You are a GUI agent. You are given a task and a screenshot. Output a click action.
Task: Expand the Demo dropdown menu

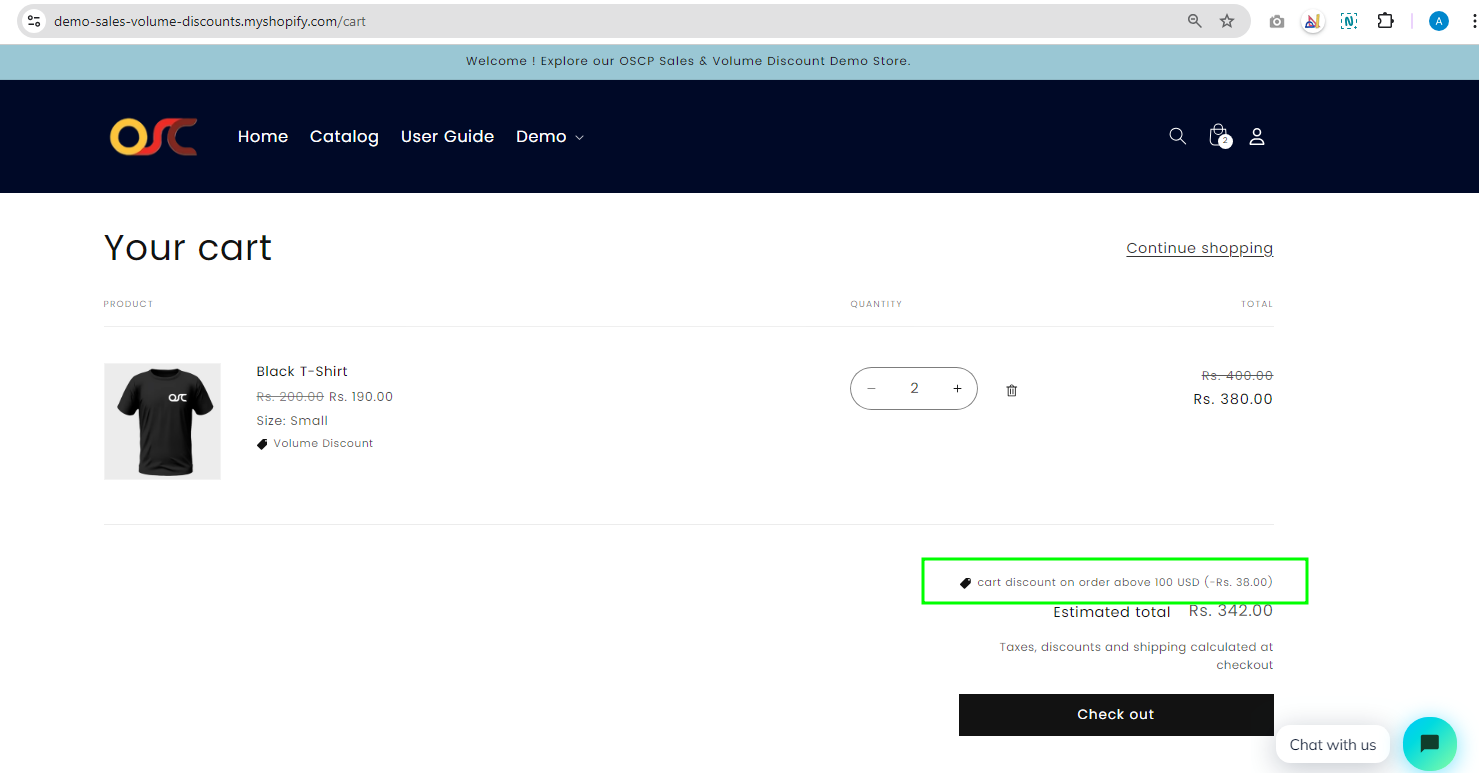point(549,137)
